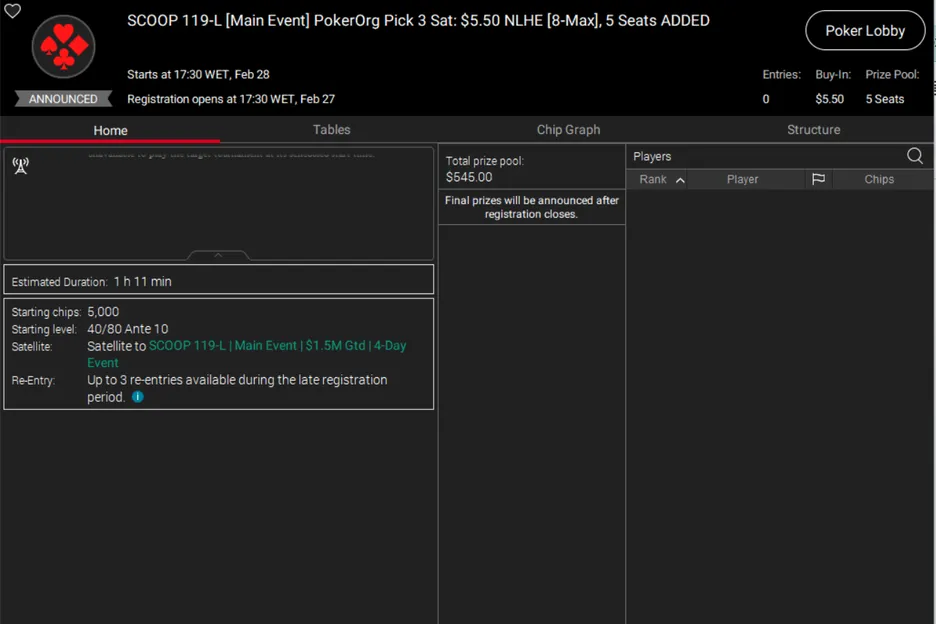Click the Rank column header label
Screen dimensions: 936x624
pos(653,179)
